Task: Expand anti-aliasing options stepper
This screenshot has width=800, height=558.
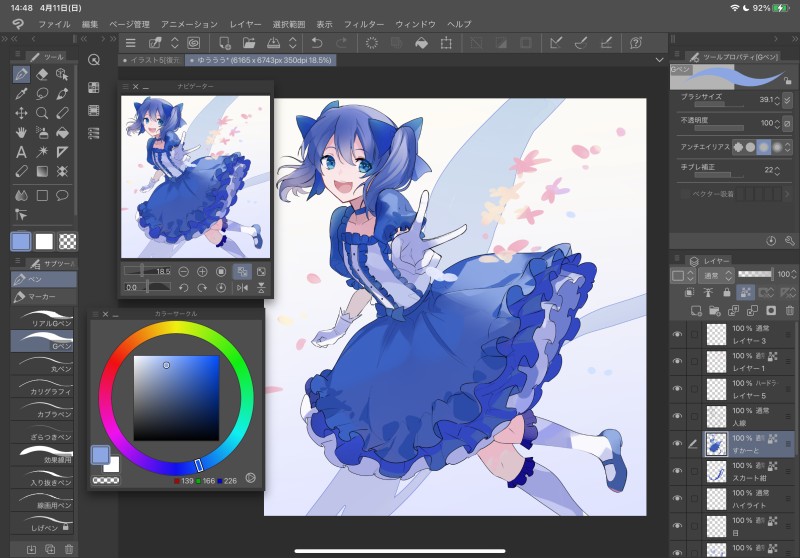Action: click(x=787, y=147)
